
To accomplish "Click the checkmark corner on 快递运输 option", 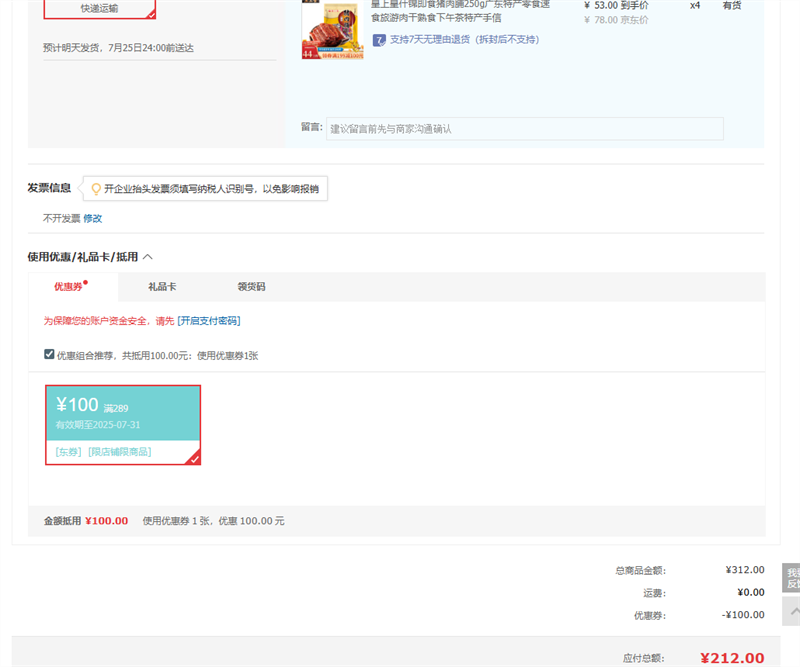I will click(x=150, y=14).
